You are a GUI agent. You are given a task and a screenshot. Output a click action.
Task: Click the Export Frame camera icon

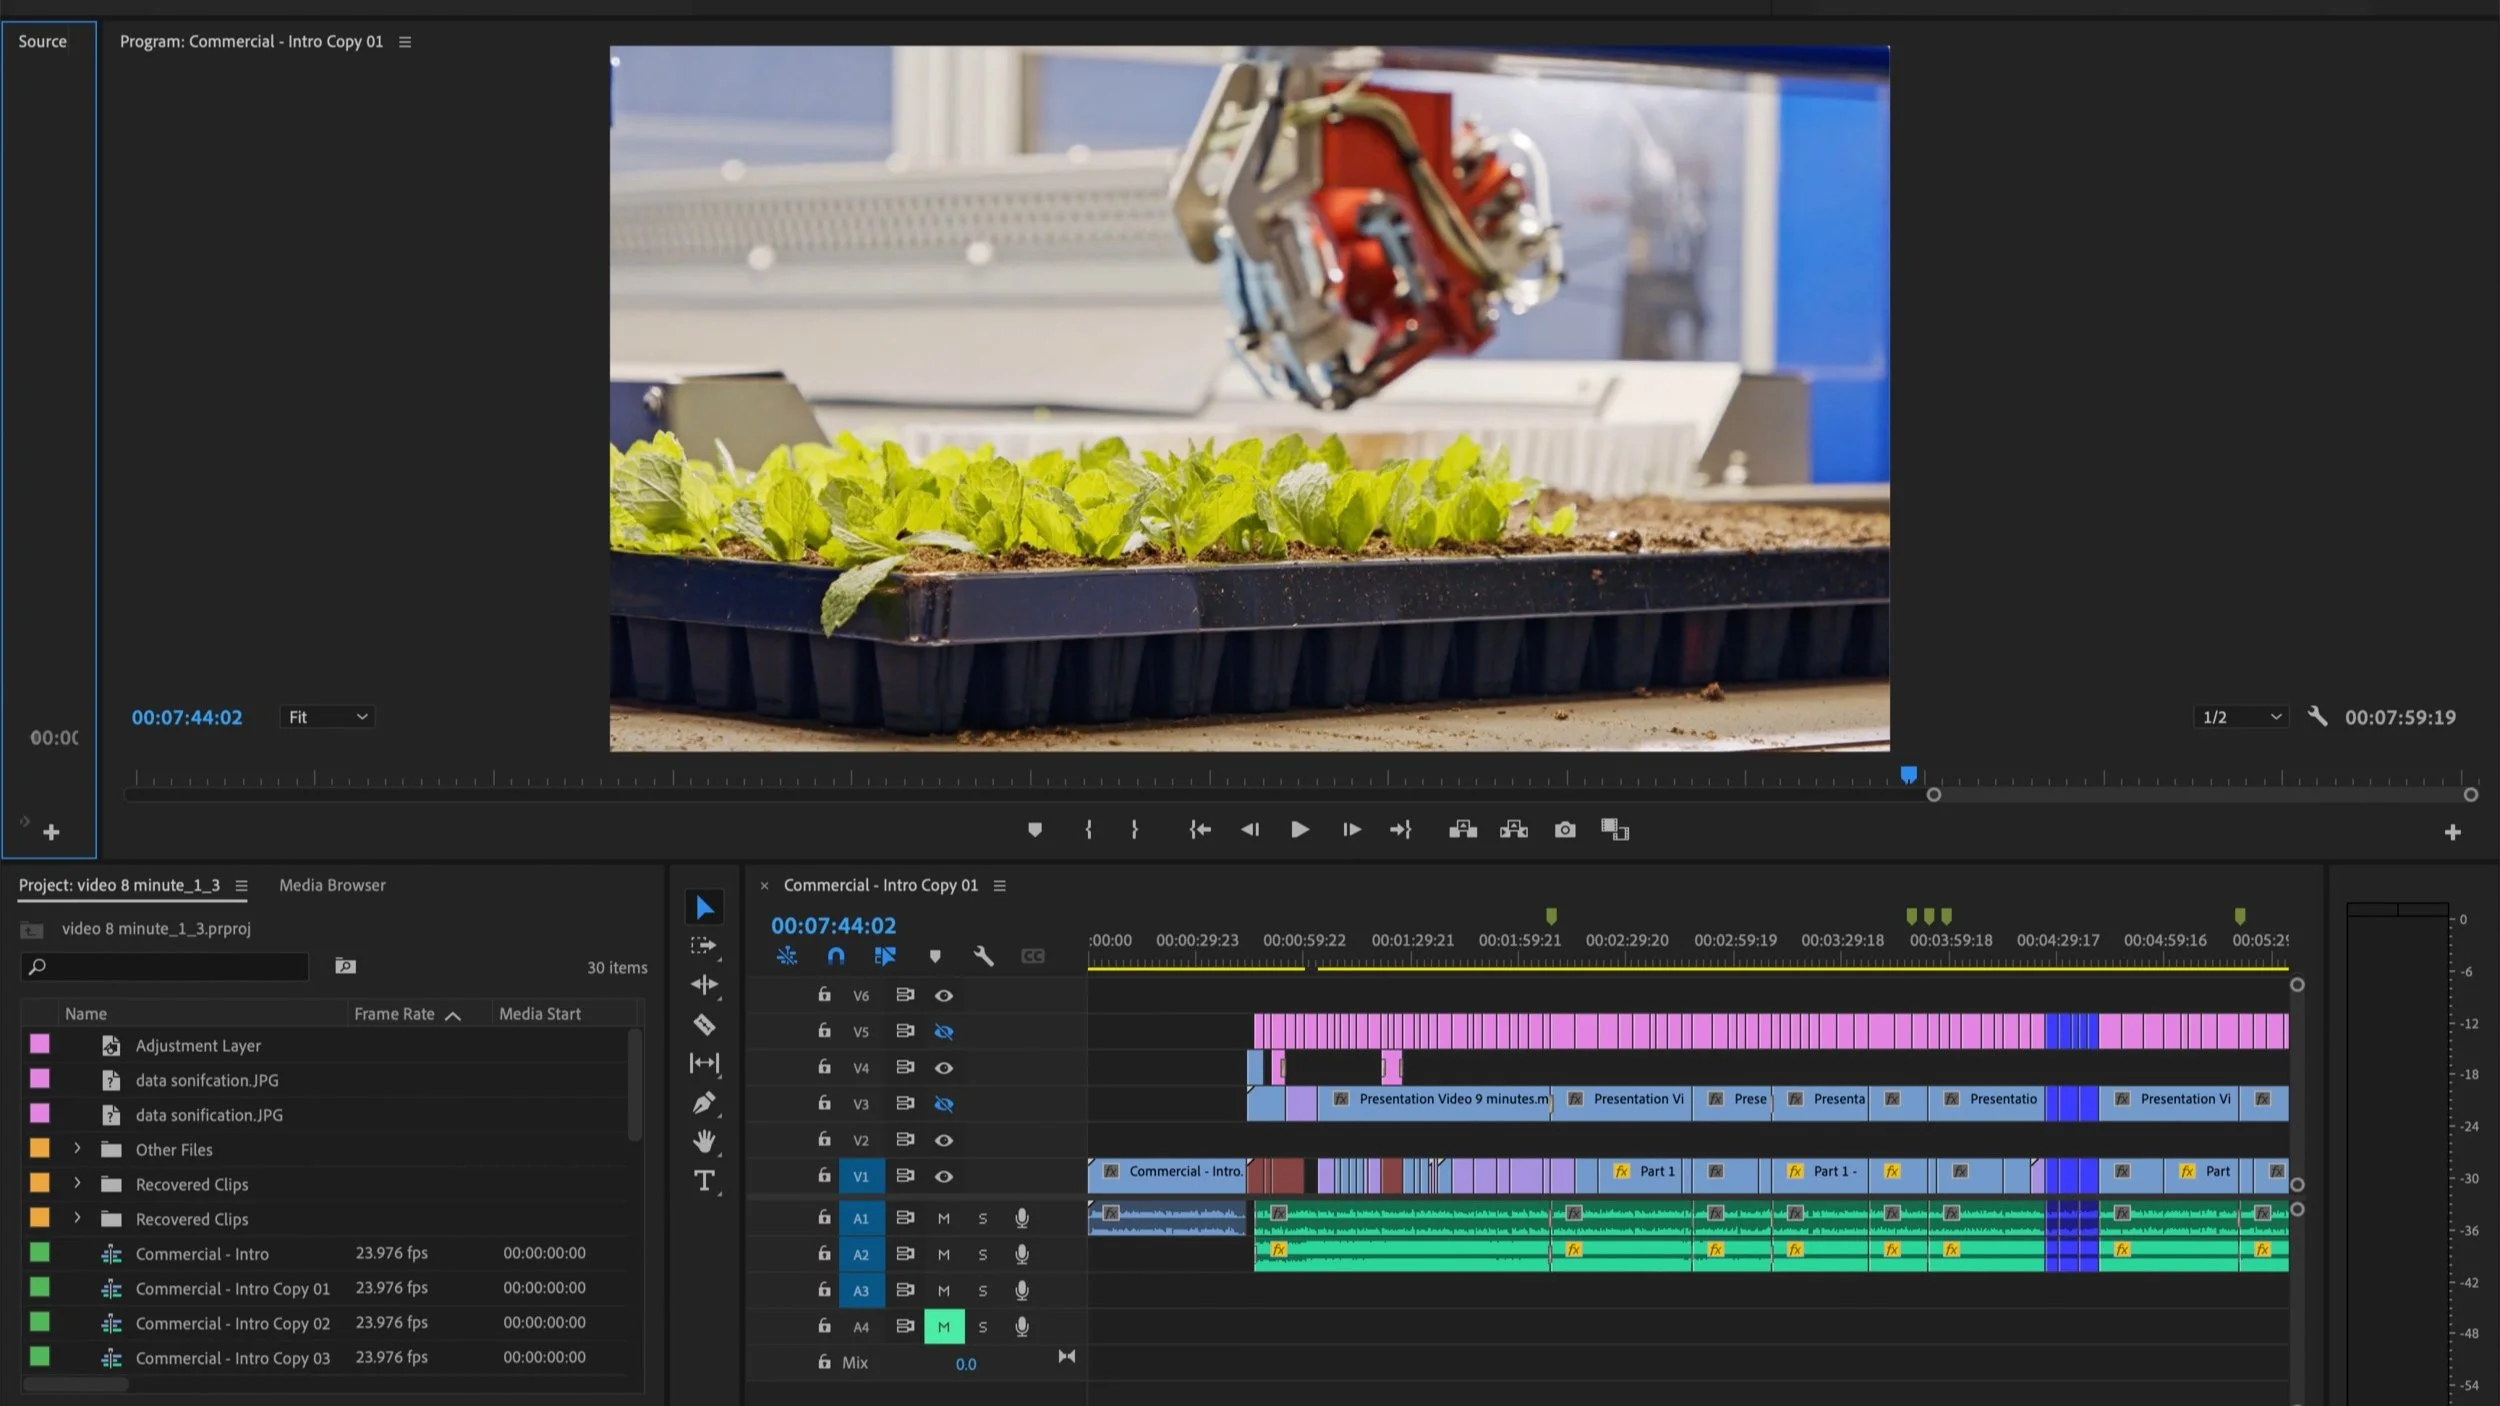tap(1564, 828)
